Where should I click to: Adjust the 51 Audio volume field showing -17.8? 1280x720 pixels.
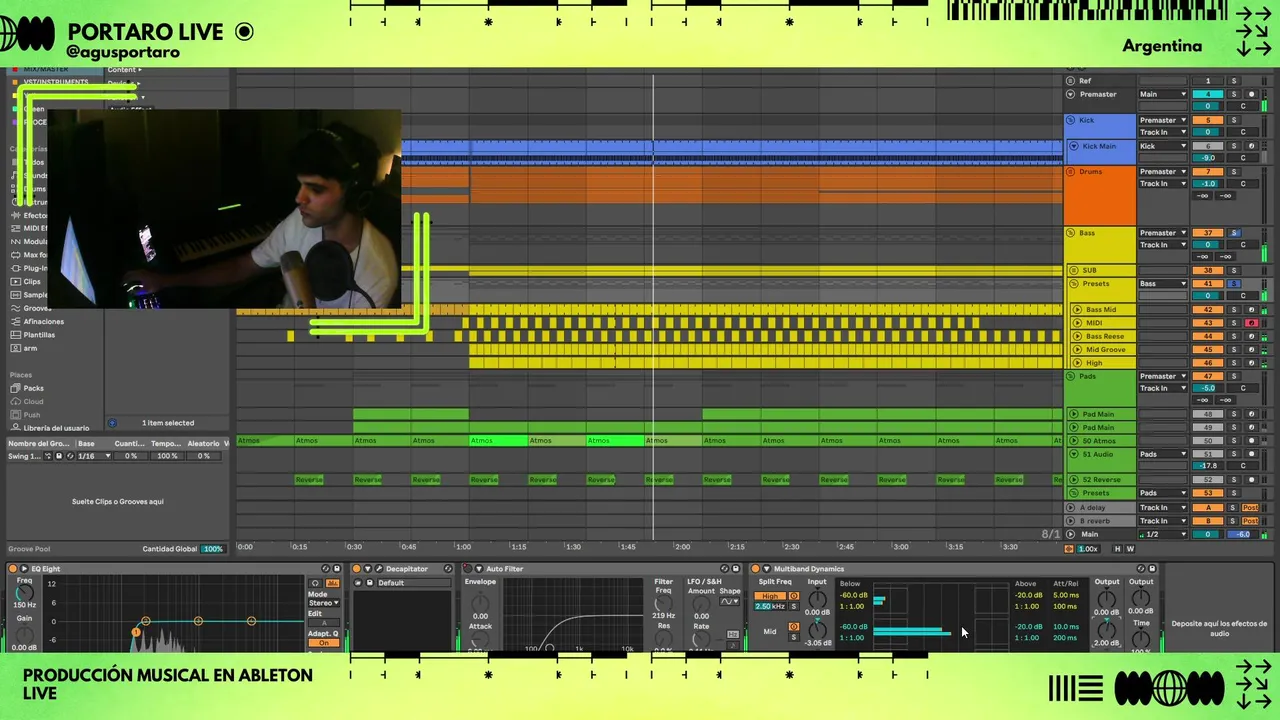click(x=1207, y=466)
